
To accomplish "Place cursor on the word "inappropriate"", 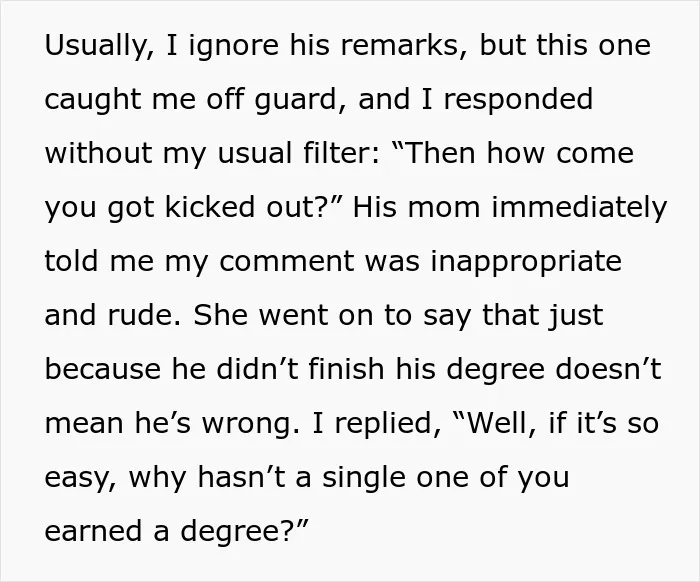I will click(x=526, y=262).
